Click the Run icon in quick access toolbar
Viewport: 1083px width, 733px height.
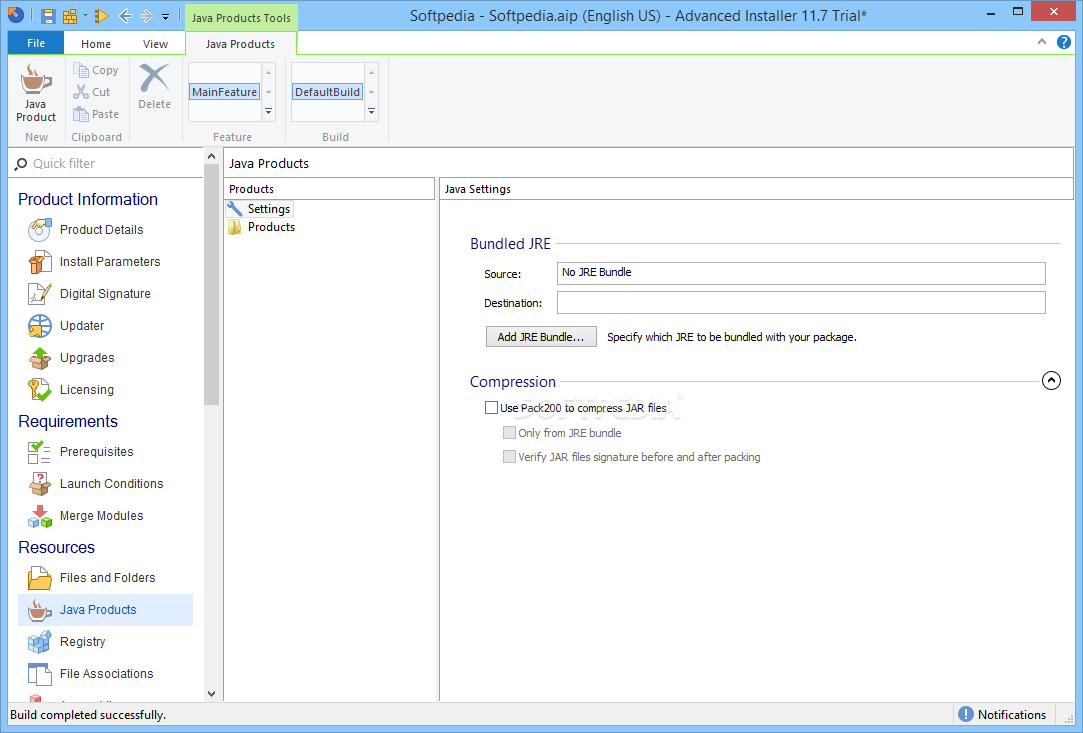pos(102,16)
